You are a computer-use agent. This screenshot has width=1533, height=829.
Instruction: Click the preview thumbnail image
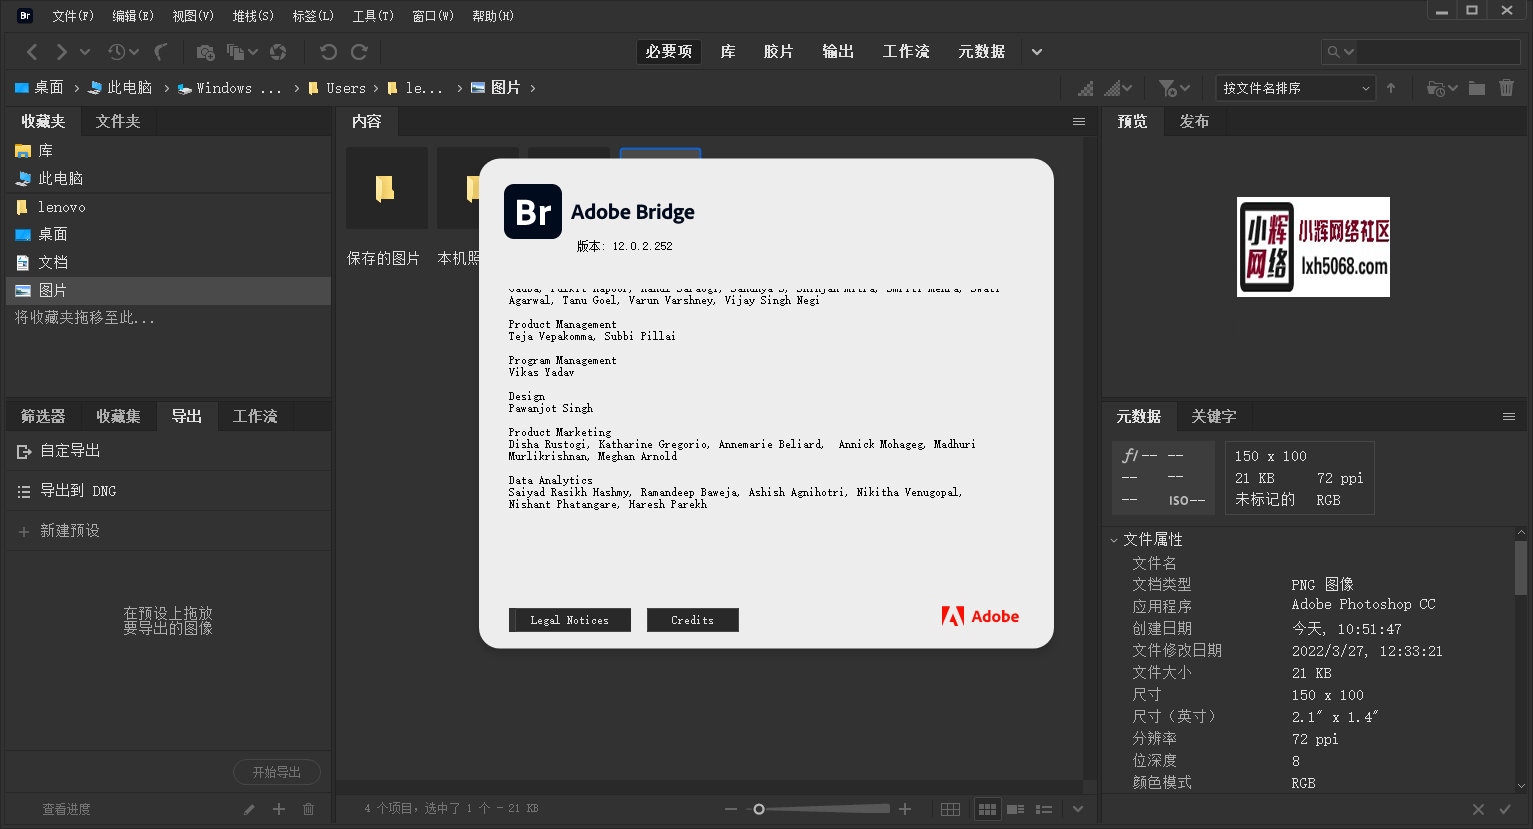[1313, 247]
